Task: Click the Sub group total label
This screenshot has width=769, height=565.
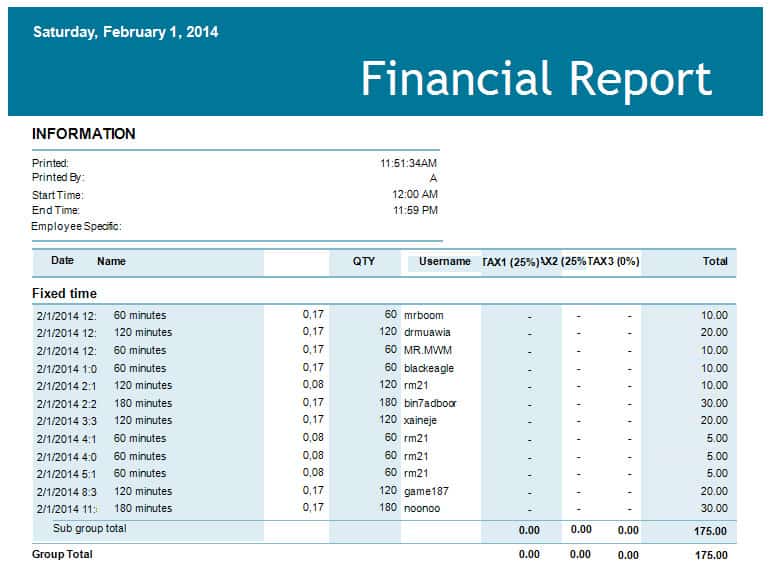Action: click(90, 529)
